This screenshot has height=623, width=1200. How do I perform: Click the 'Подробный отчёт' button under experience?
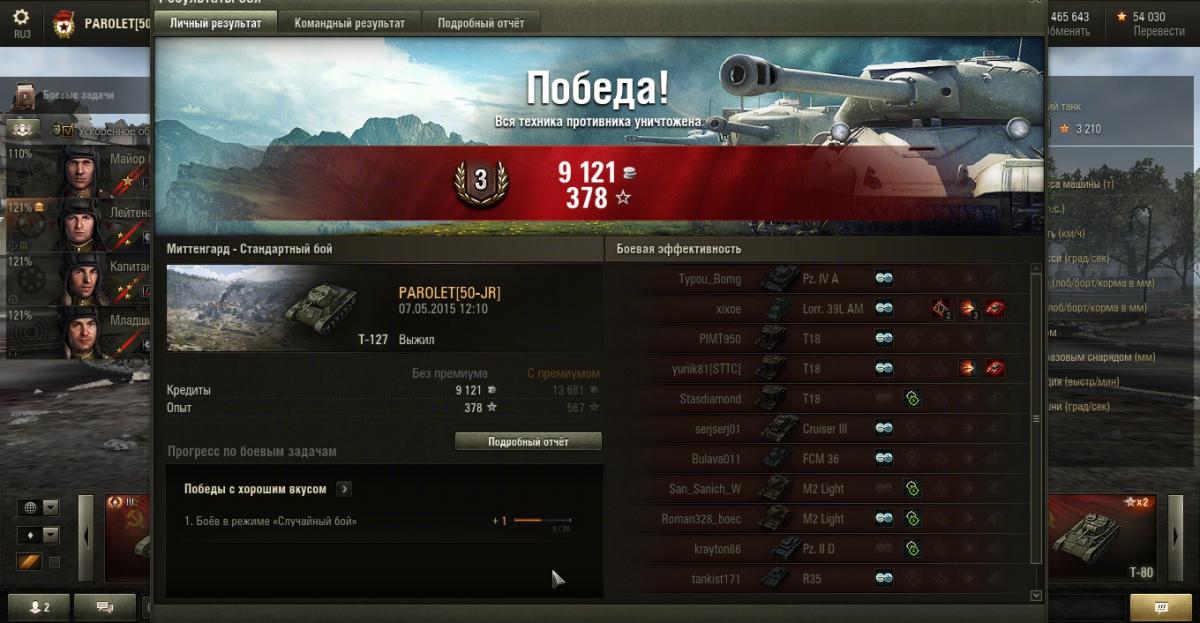coord(528,441)
